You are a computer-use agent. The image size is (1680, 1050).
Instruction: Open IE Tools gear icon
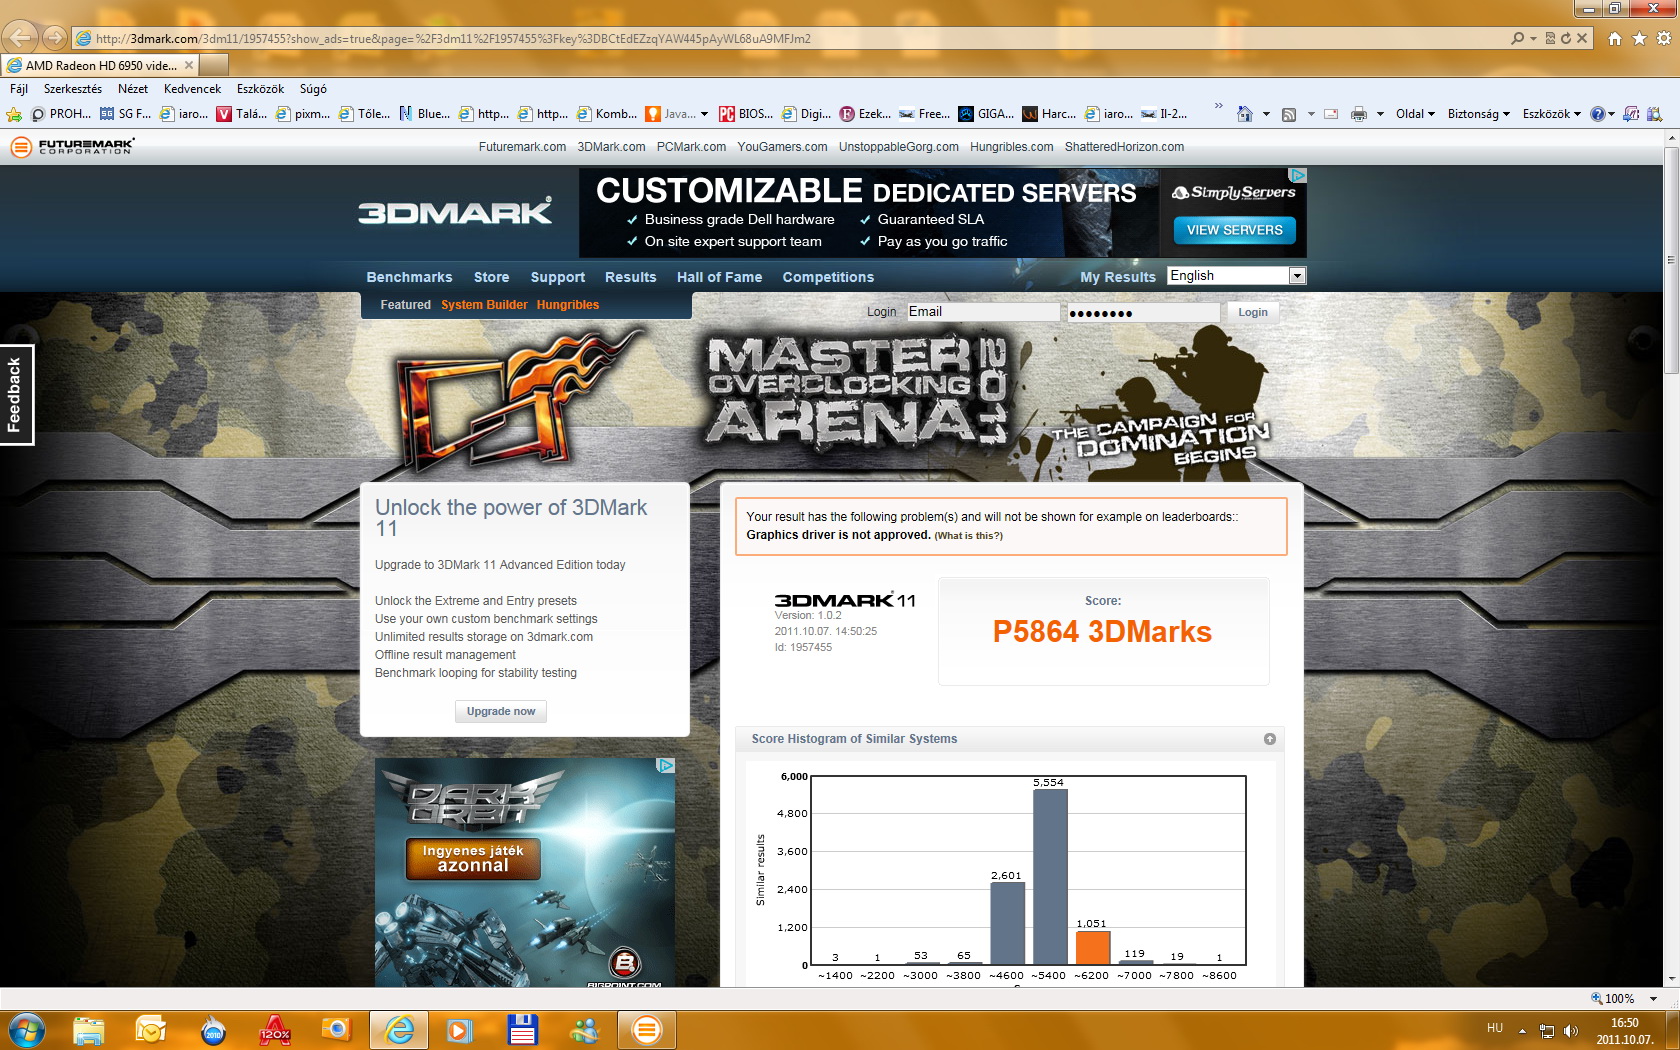coord(1664,38)
